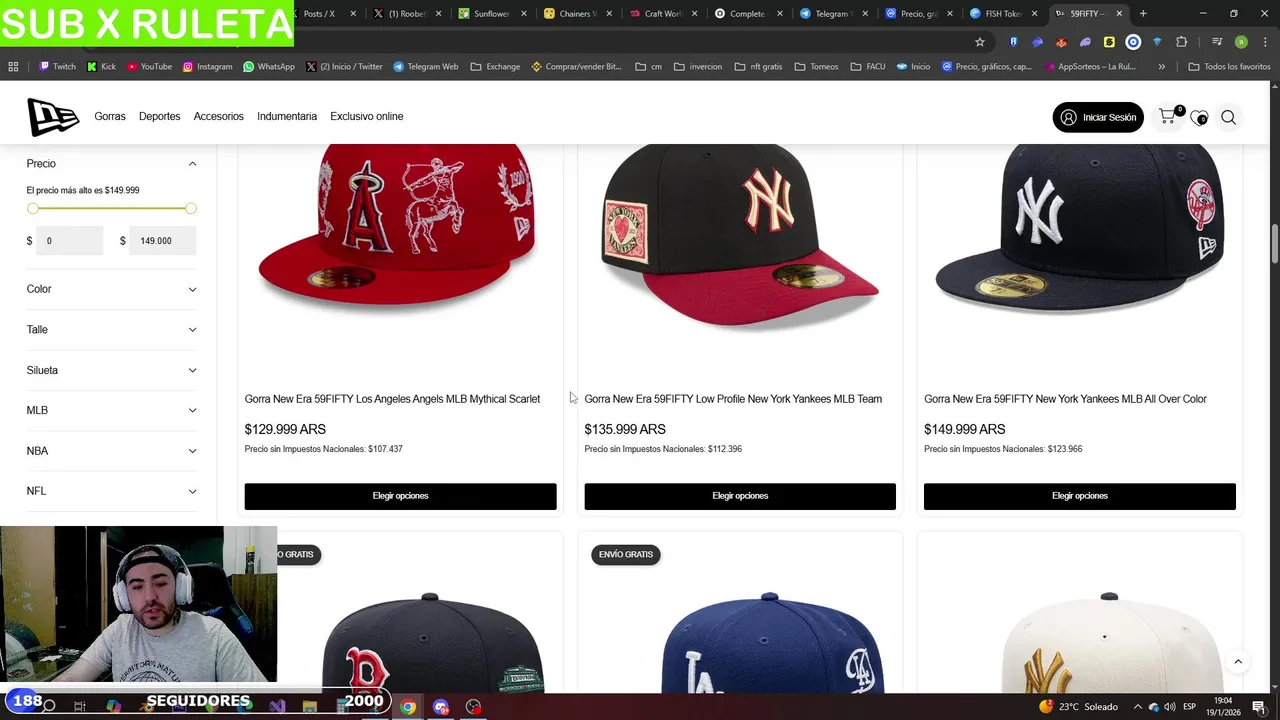The height and width of the screenshot is (720, 1280).
Task: Click the scroll-to-top arrow button
Action: [x=1238, y=662]
